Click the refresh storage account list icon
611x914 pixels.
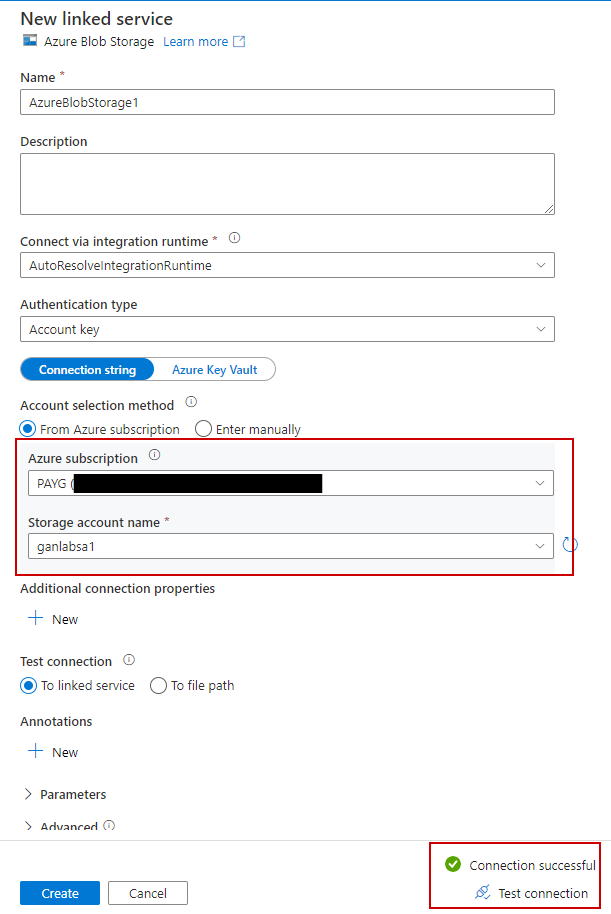coord(570,545)
